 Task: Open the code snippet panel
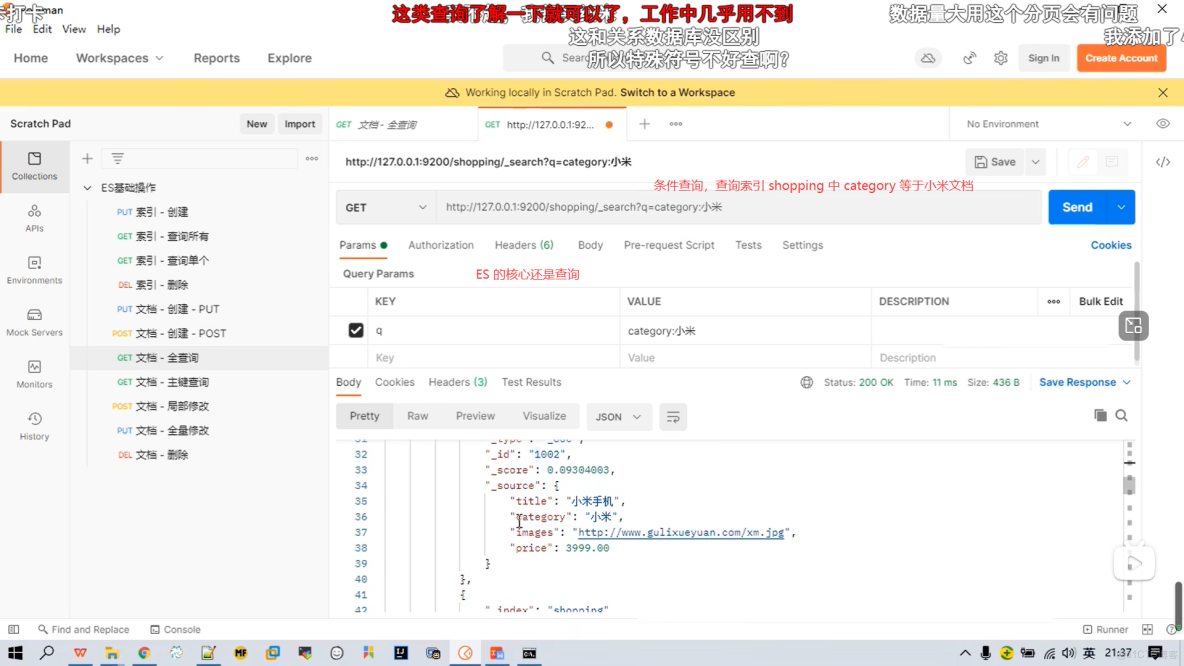[x=1163, y=160]
